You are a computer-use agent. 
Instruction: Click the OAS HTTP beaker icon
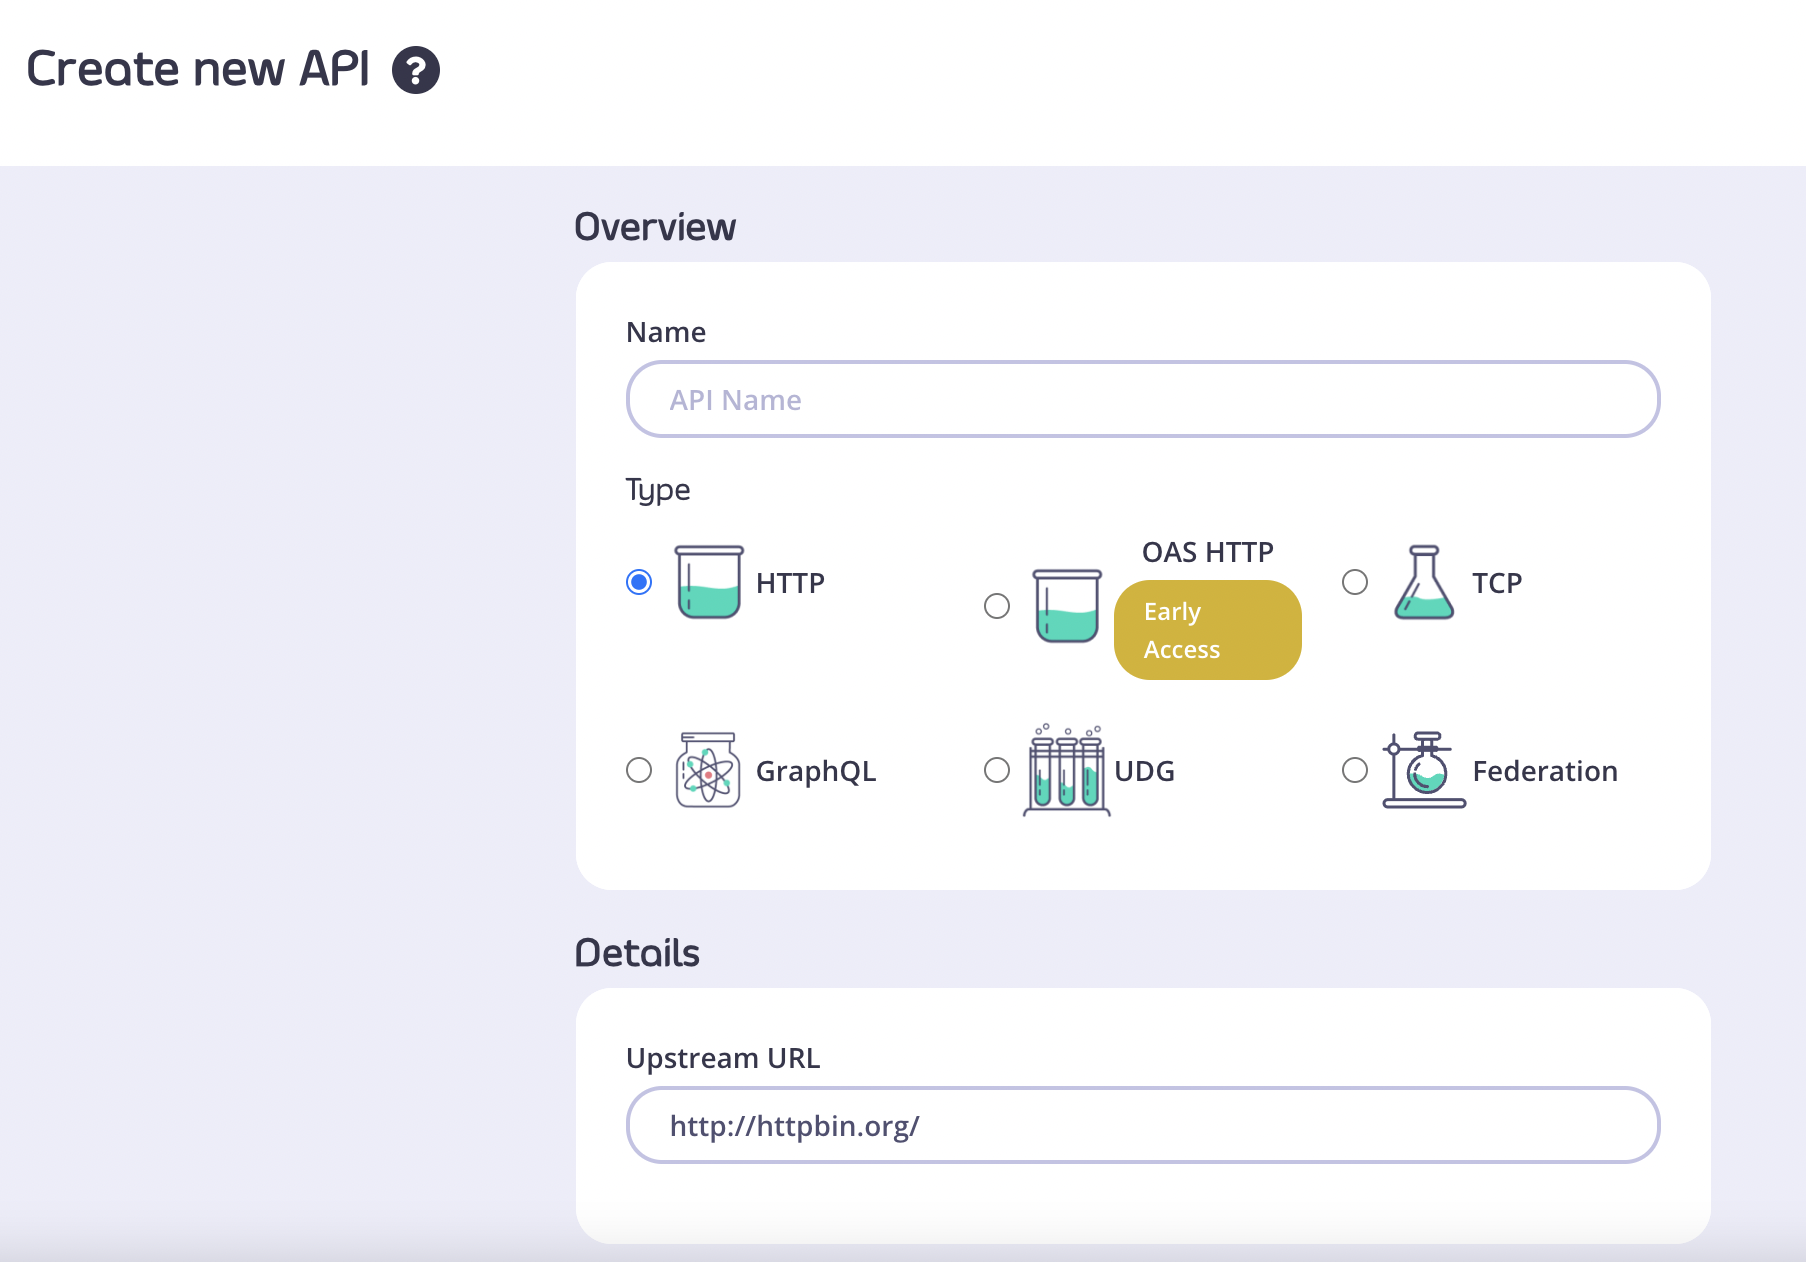tap(1066, 607)
